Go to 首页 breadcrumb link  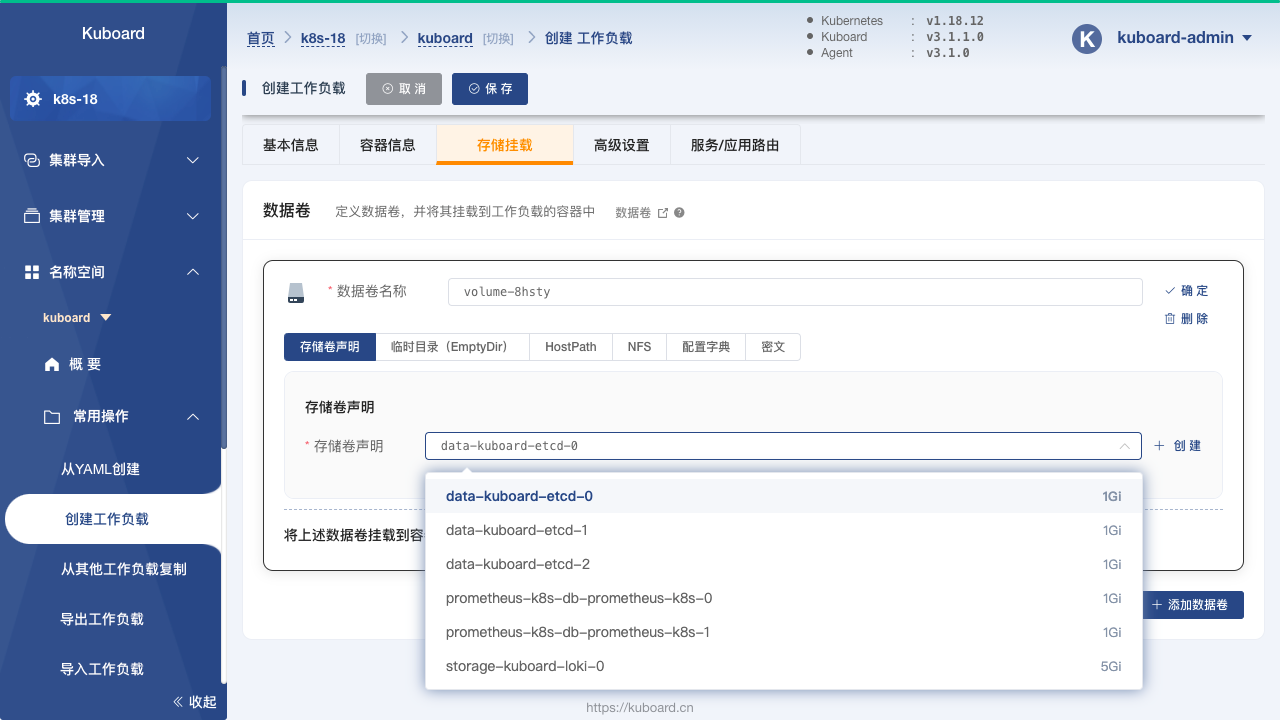tap(261, 39)
